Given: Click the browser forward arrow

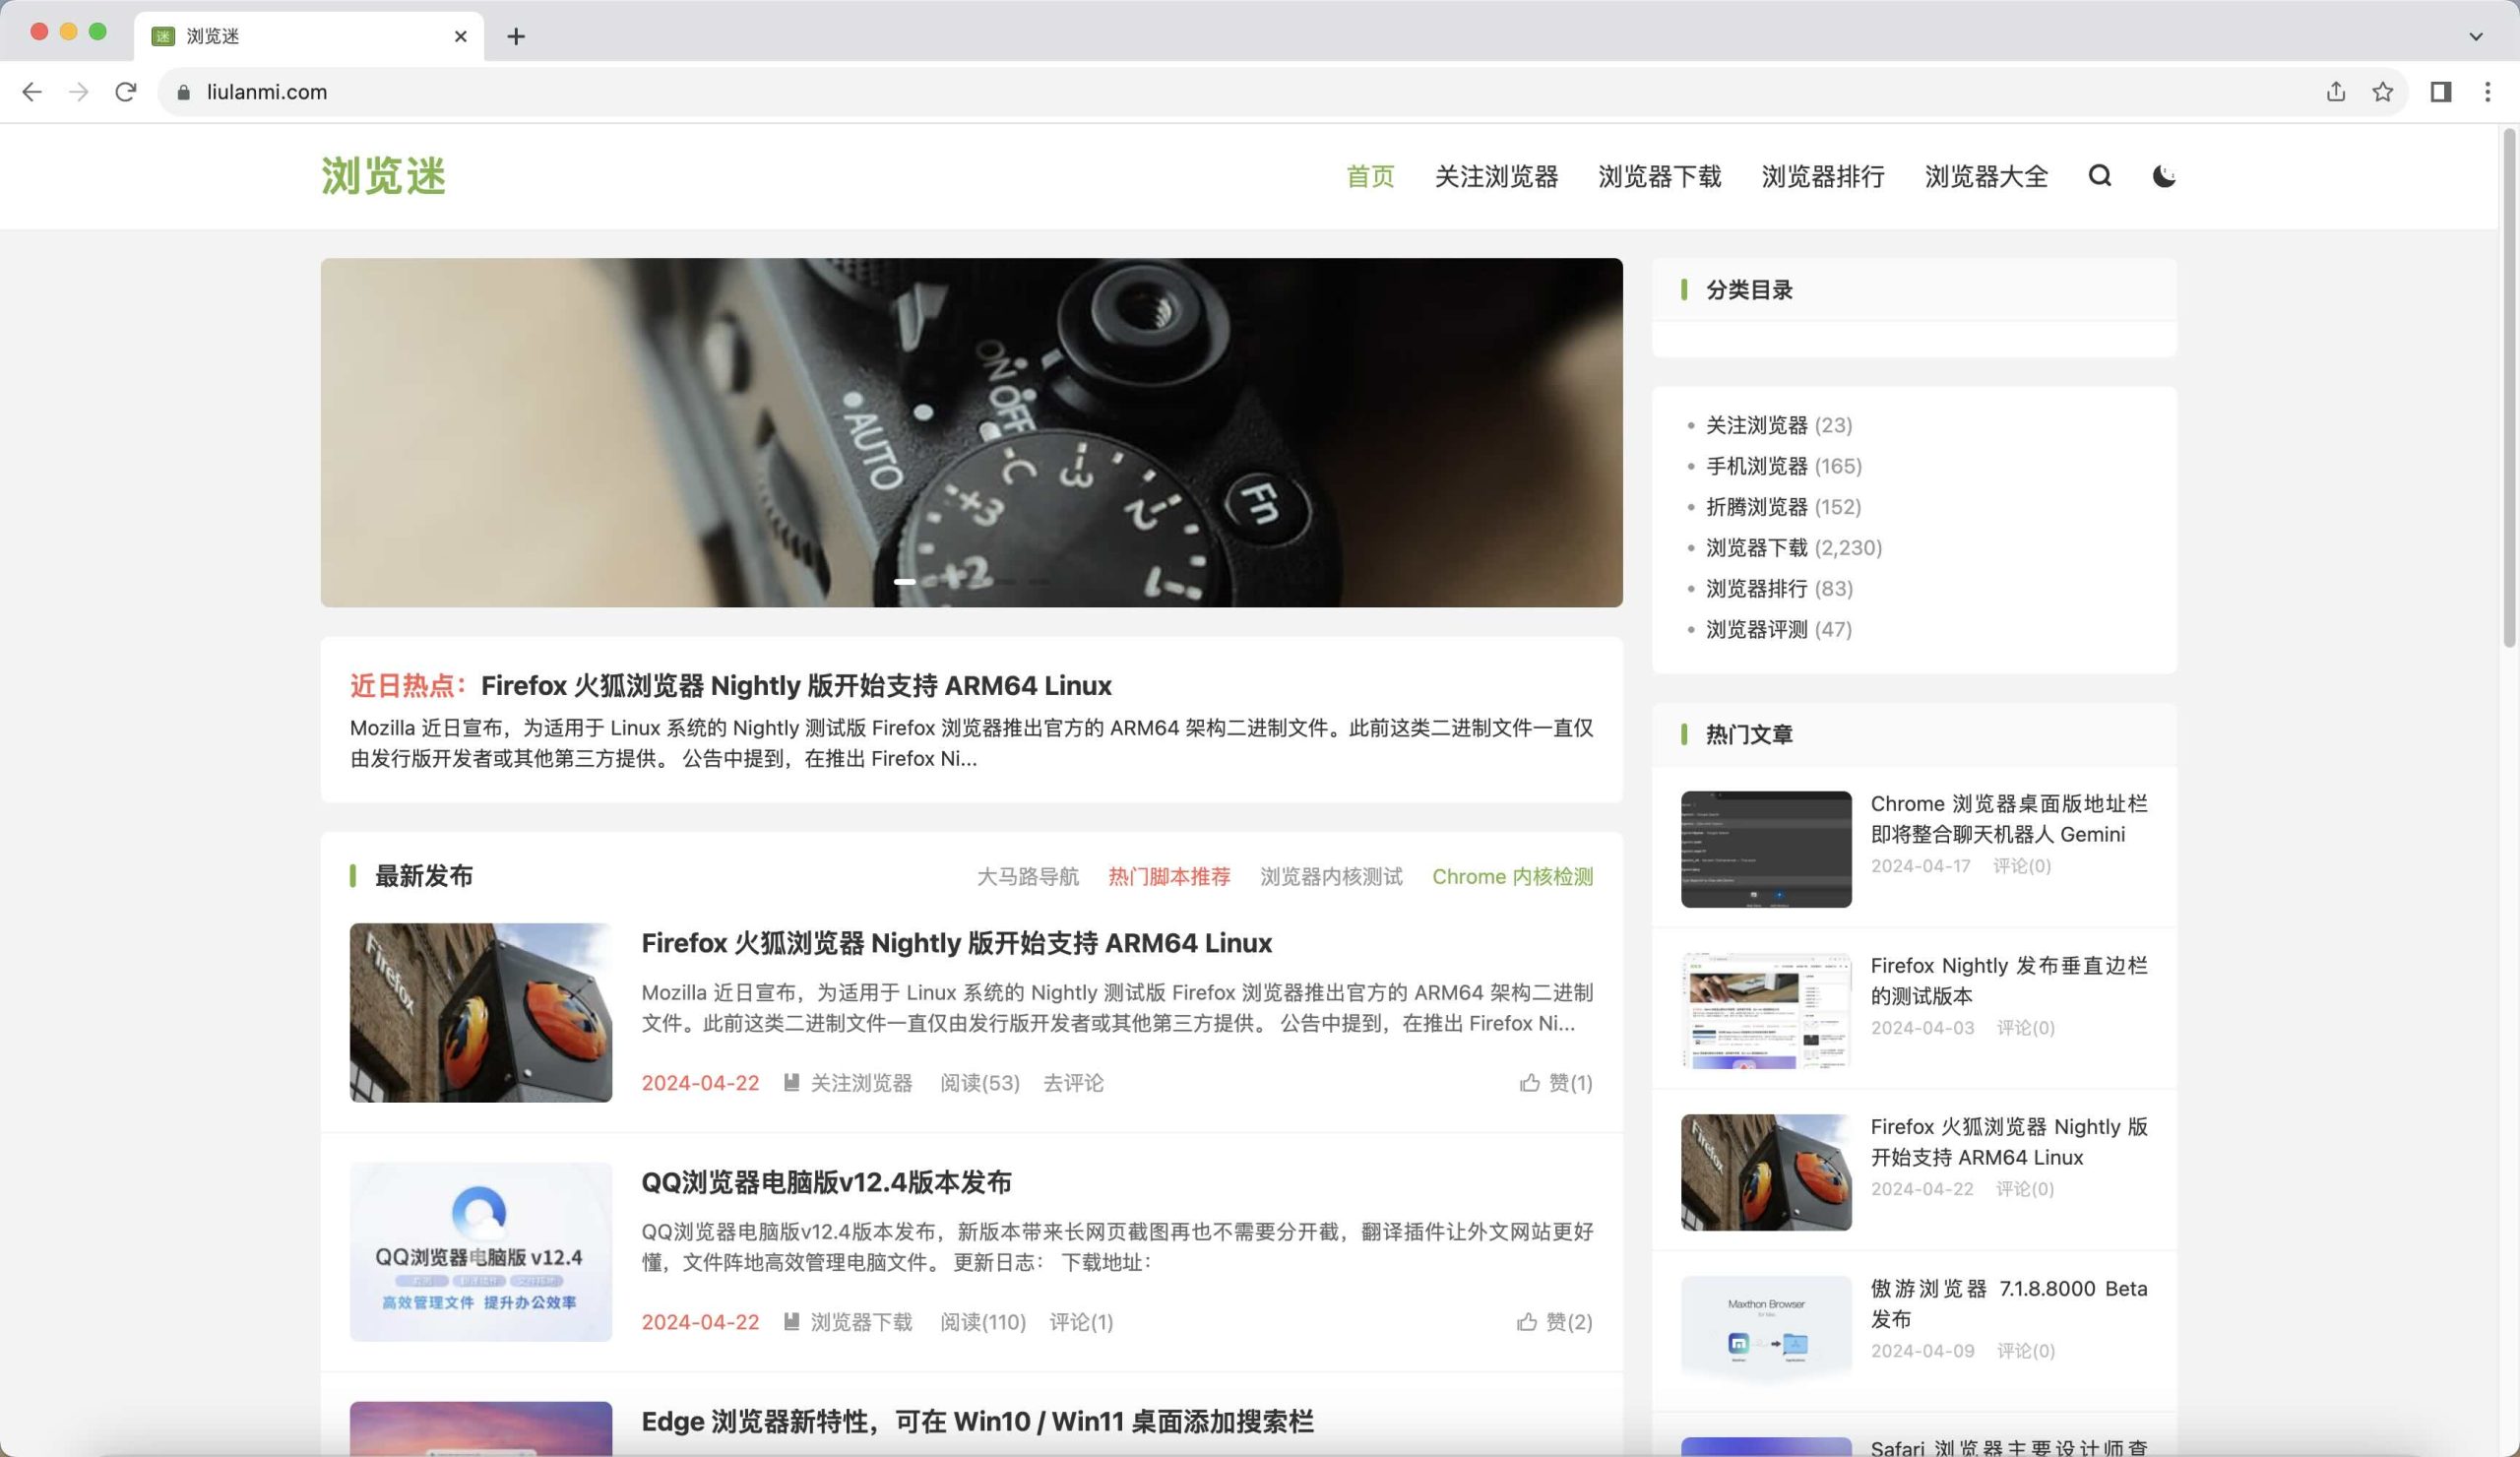Looking at the screenshot, I should (x=79, y=92).
